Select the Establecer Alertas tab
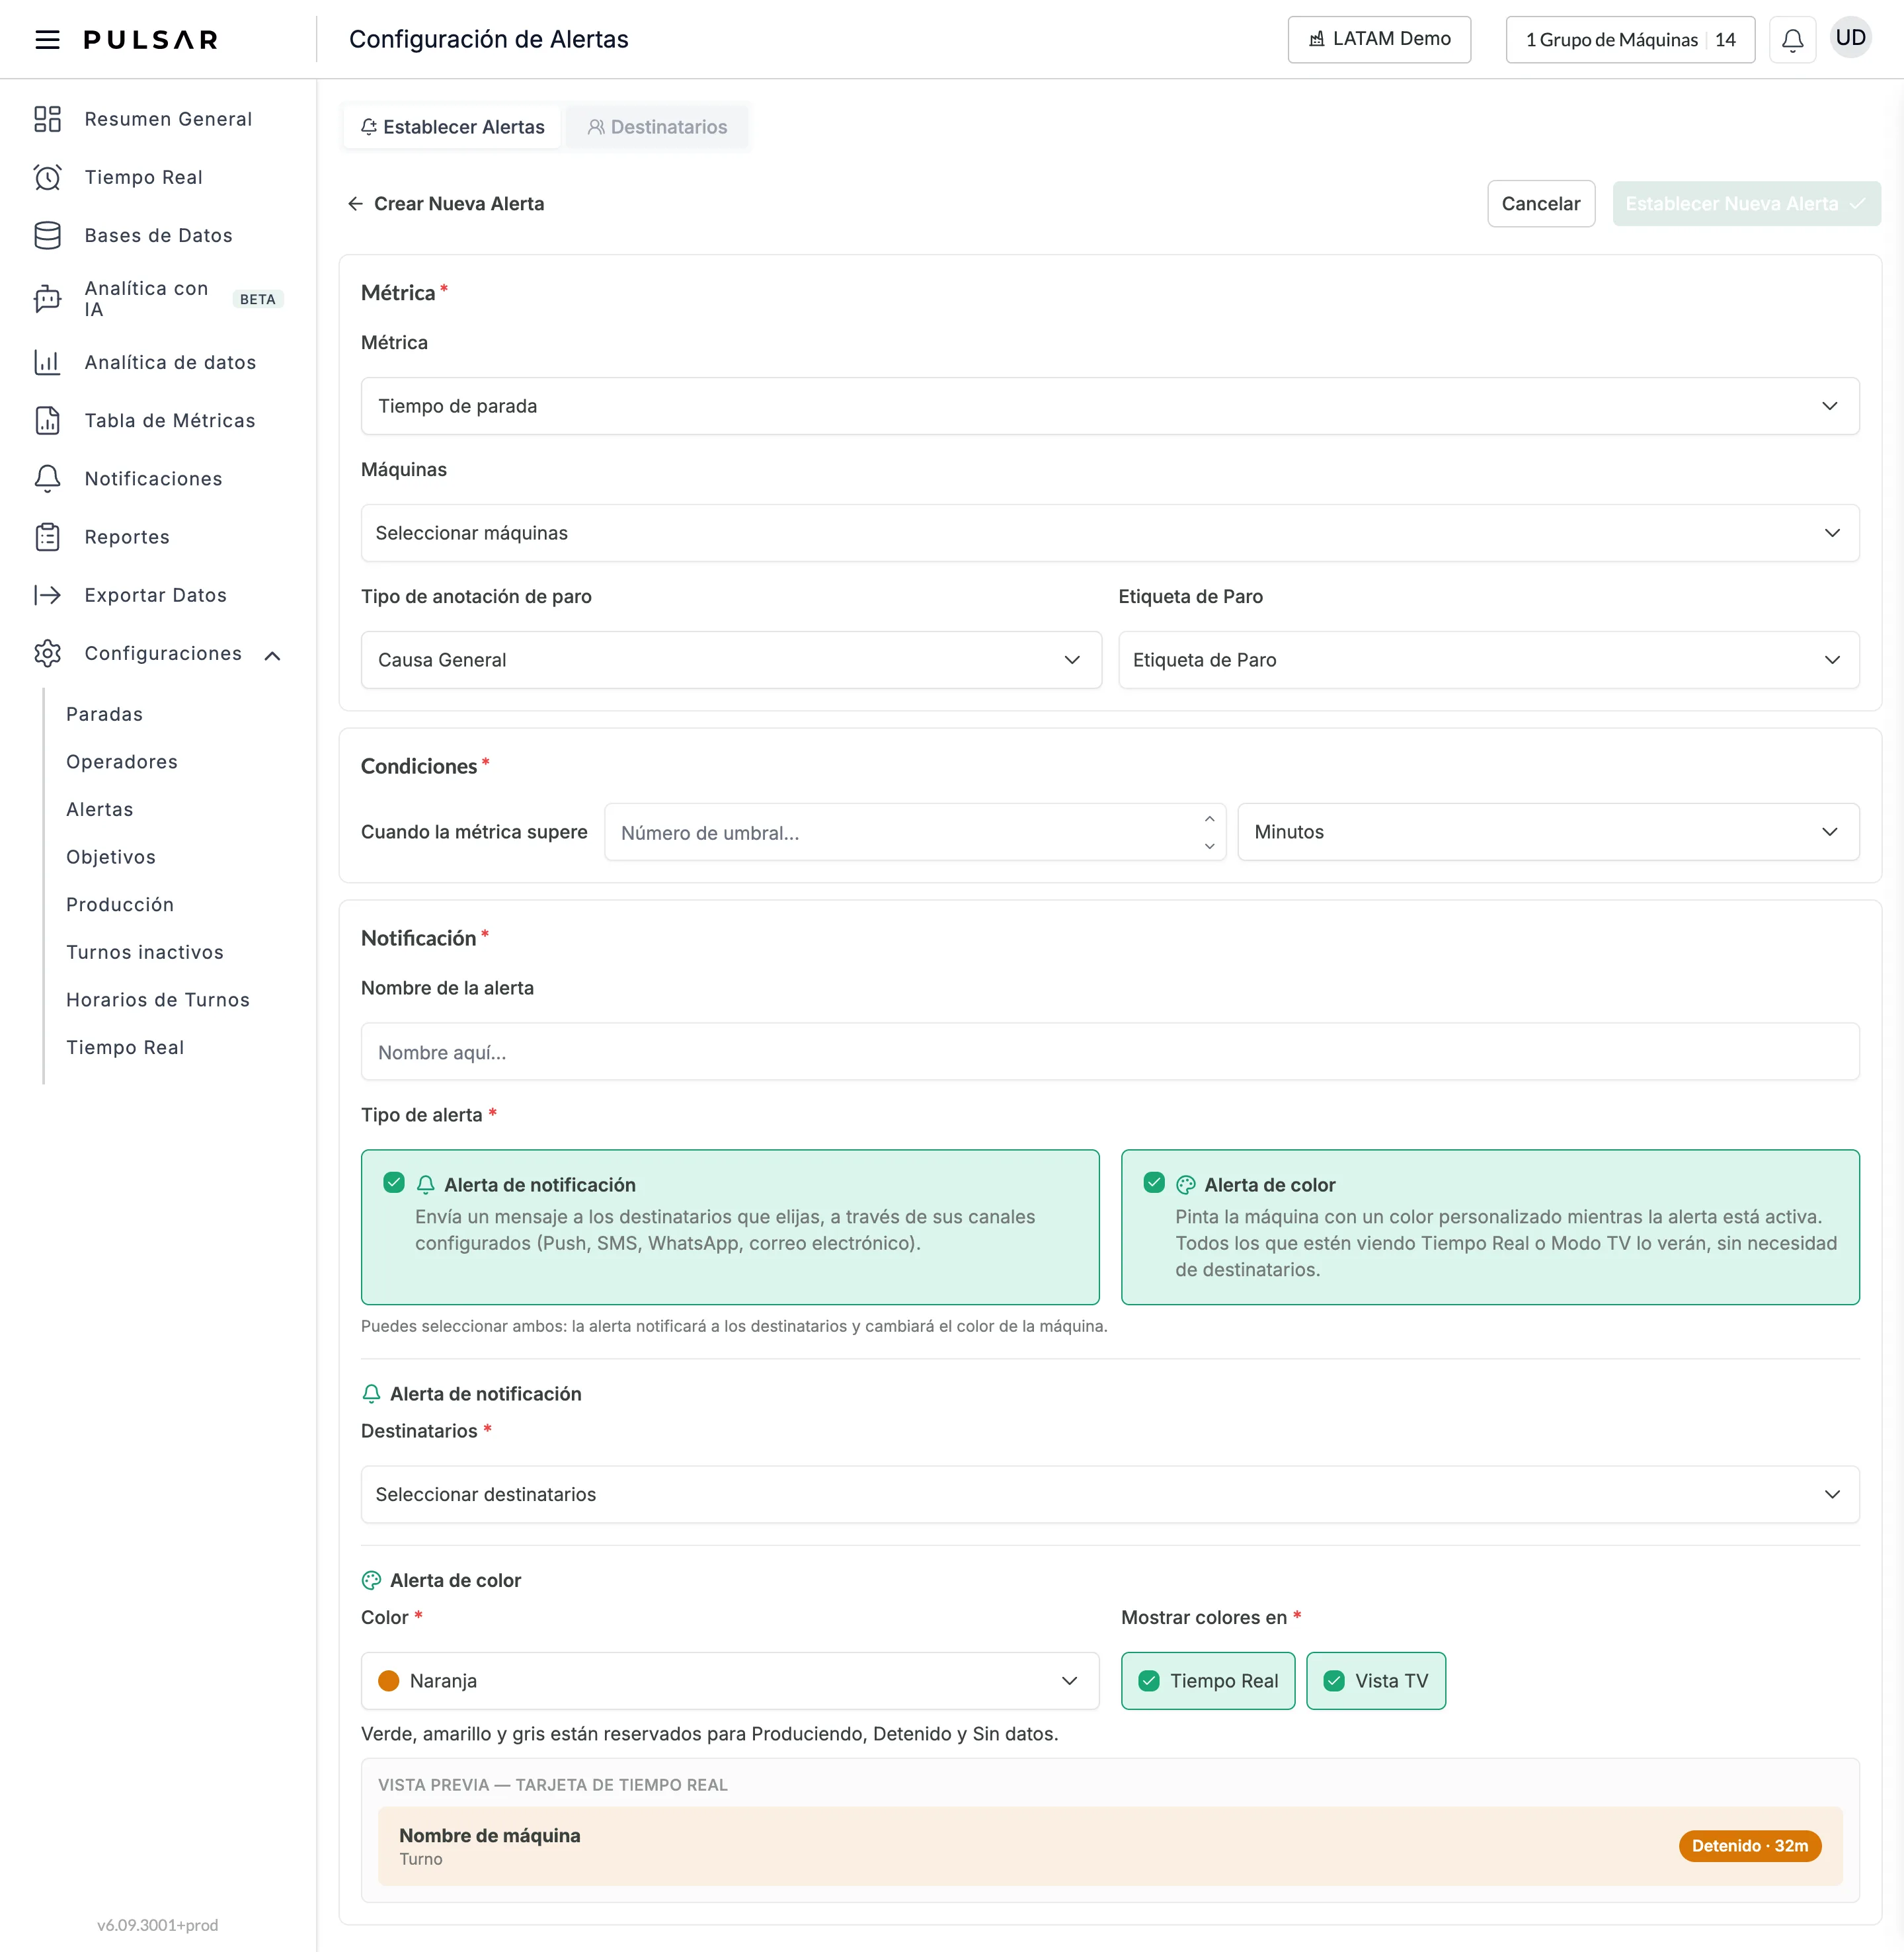Viewport: 1904px width, 1952px height. [452, 127]
